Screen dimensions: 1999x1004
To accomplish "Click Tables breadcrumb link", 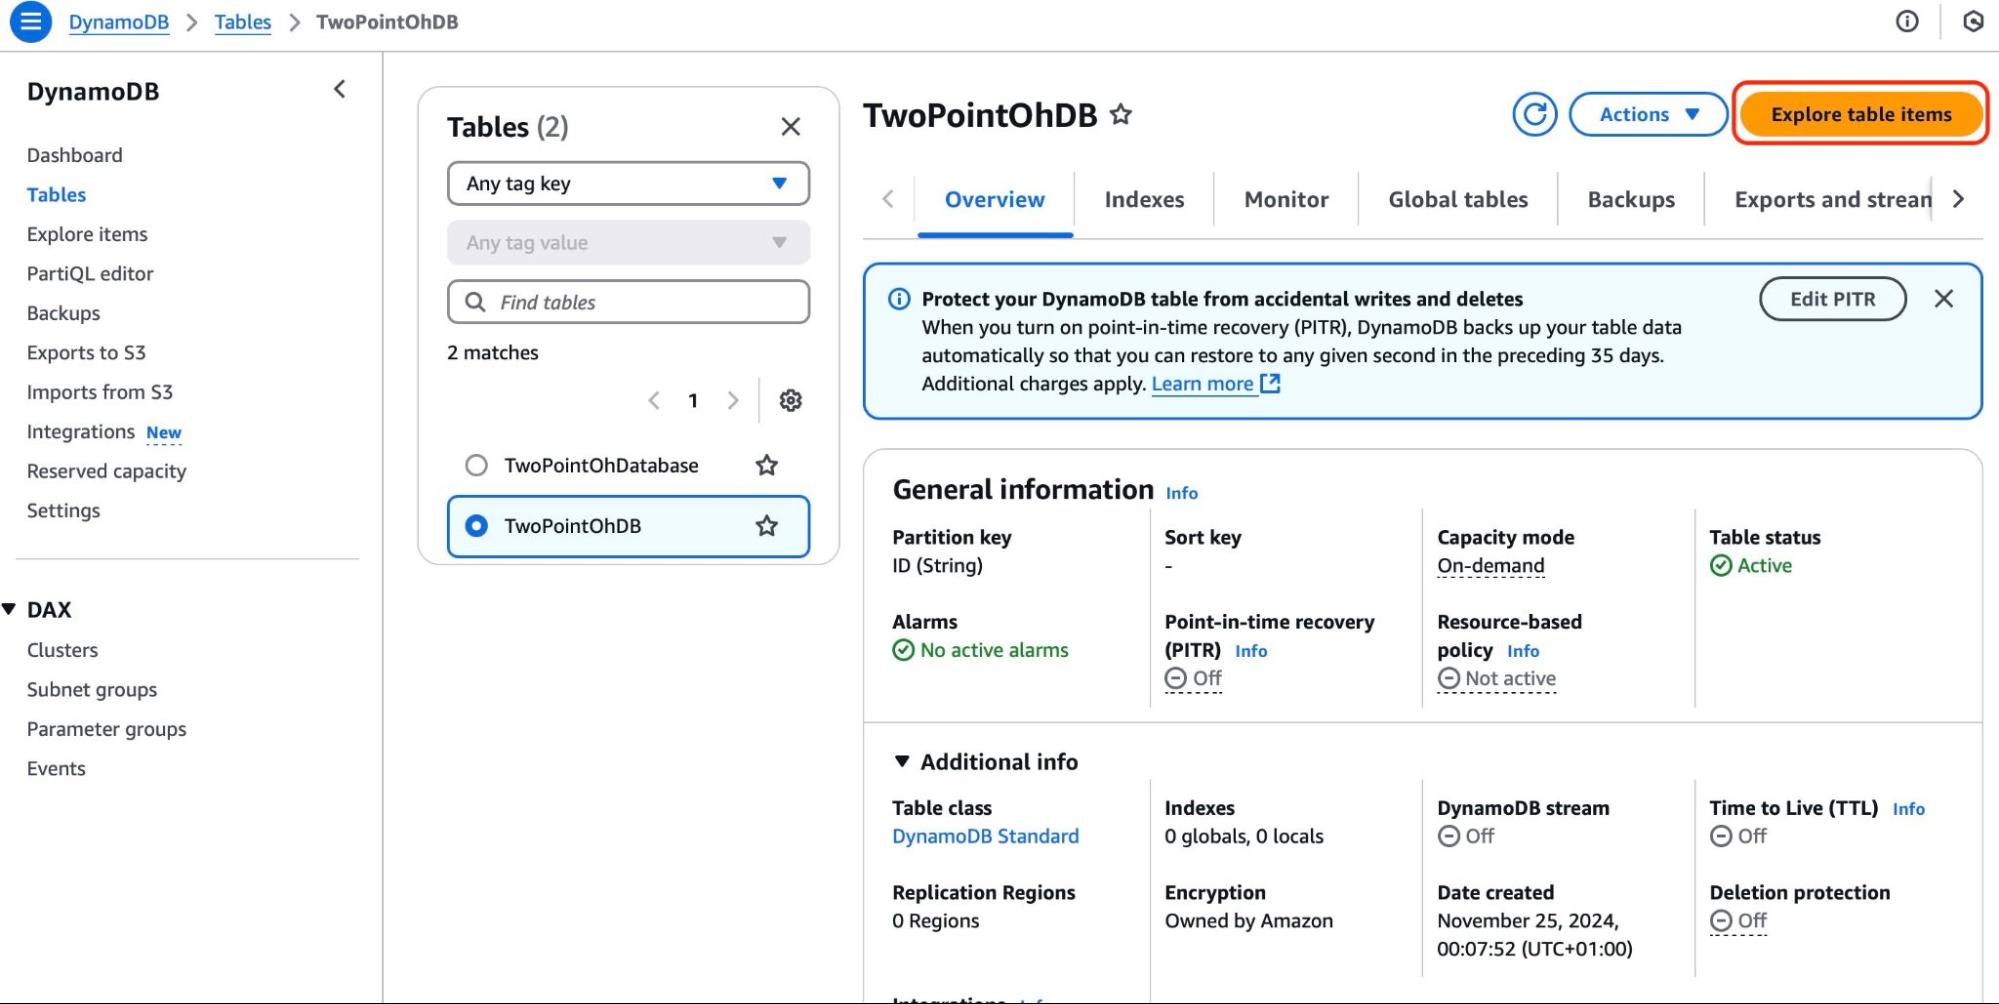I will 243,22.
